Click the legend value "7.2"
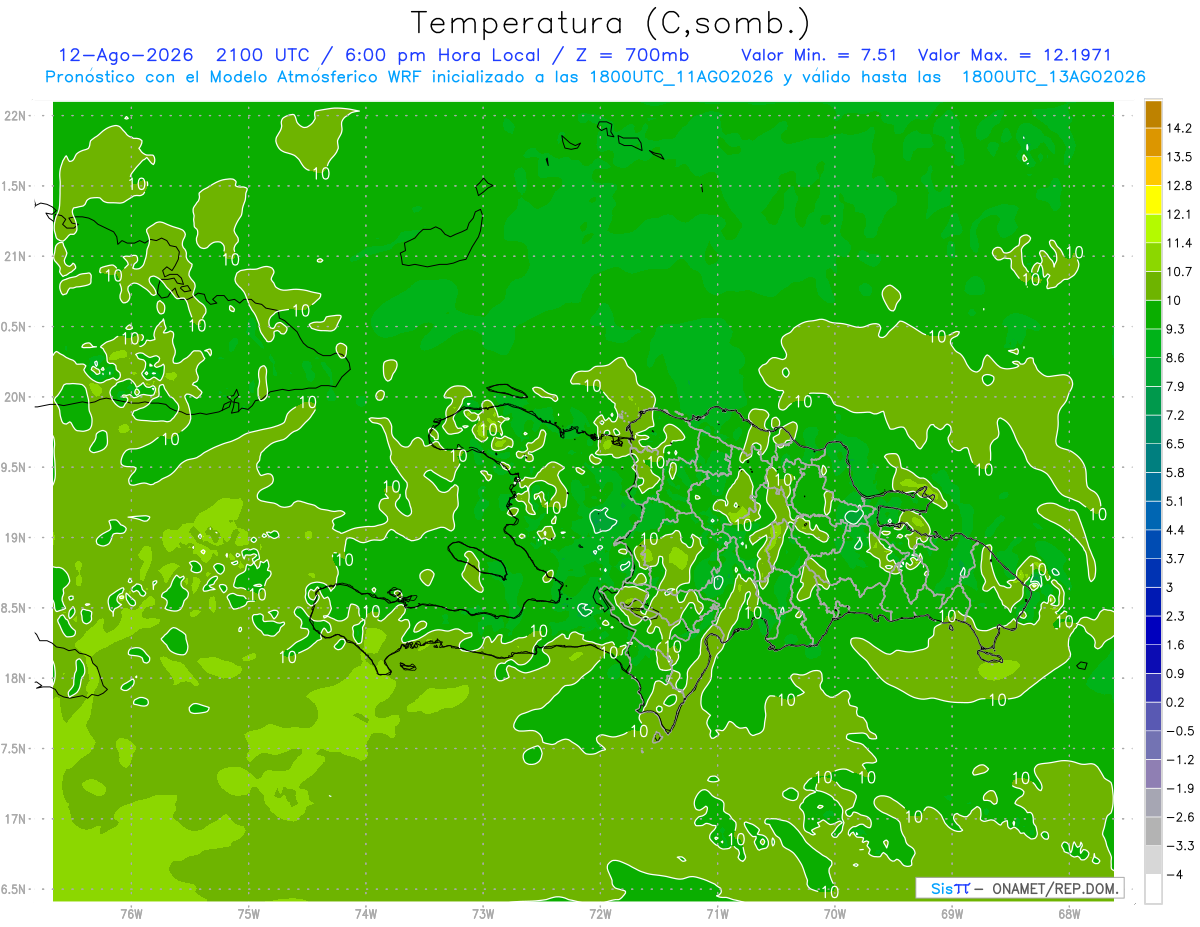The height and width of the screenshot is (927, 1200). click(1176, 414)
